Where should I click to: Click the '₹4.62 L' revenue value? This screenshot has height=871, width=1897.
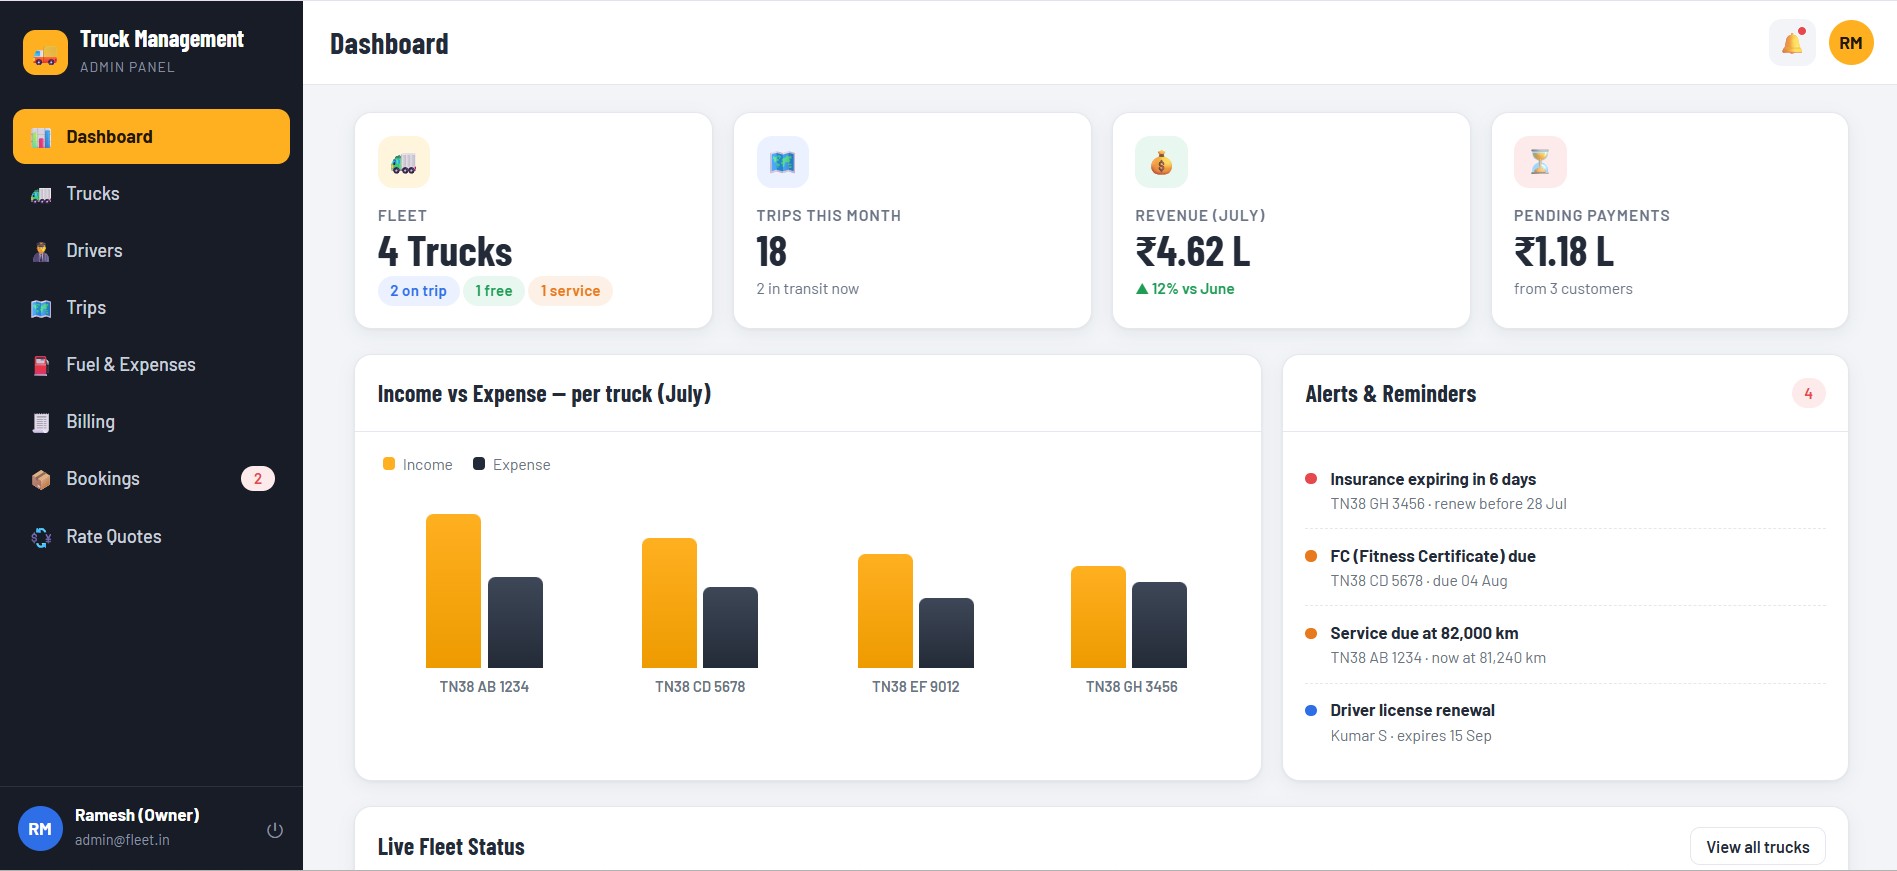[x=1193, y=252]
